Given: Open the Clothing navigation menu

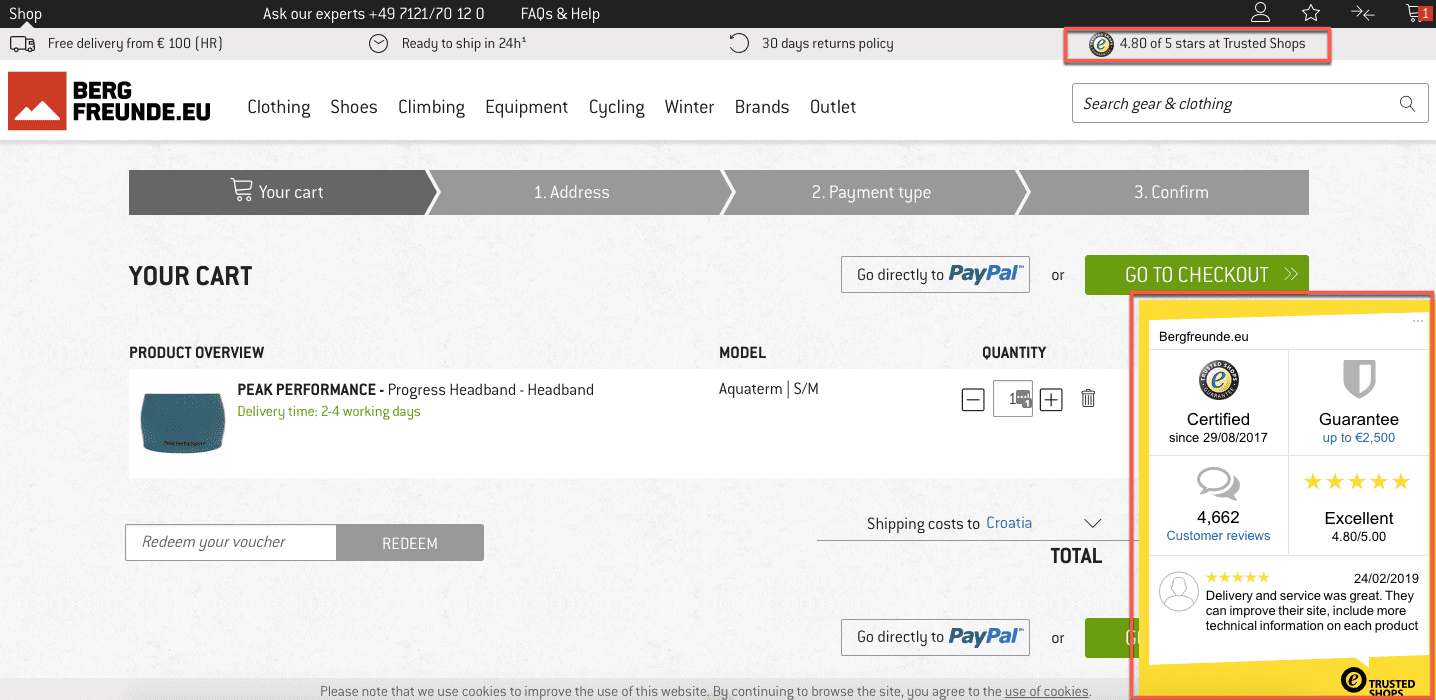Looking at the screenshot, I should click(x=278, y=106).
